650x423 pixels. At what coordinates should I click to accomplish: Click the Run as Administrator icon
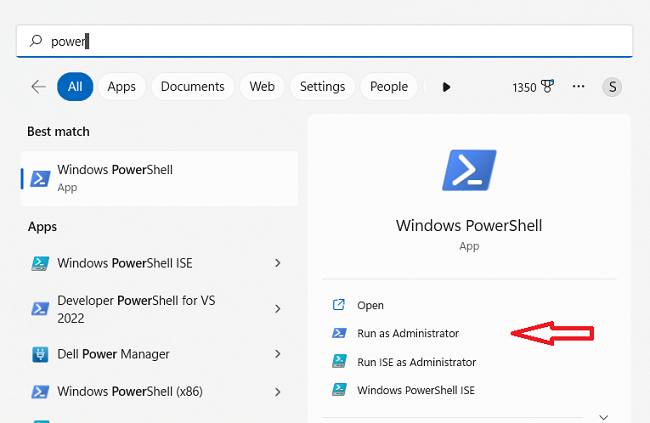339,333
